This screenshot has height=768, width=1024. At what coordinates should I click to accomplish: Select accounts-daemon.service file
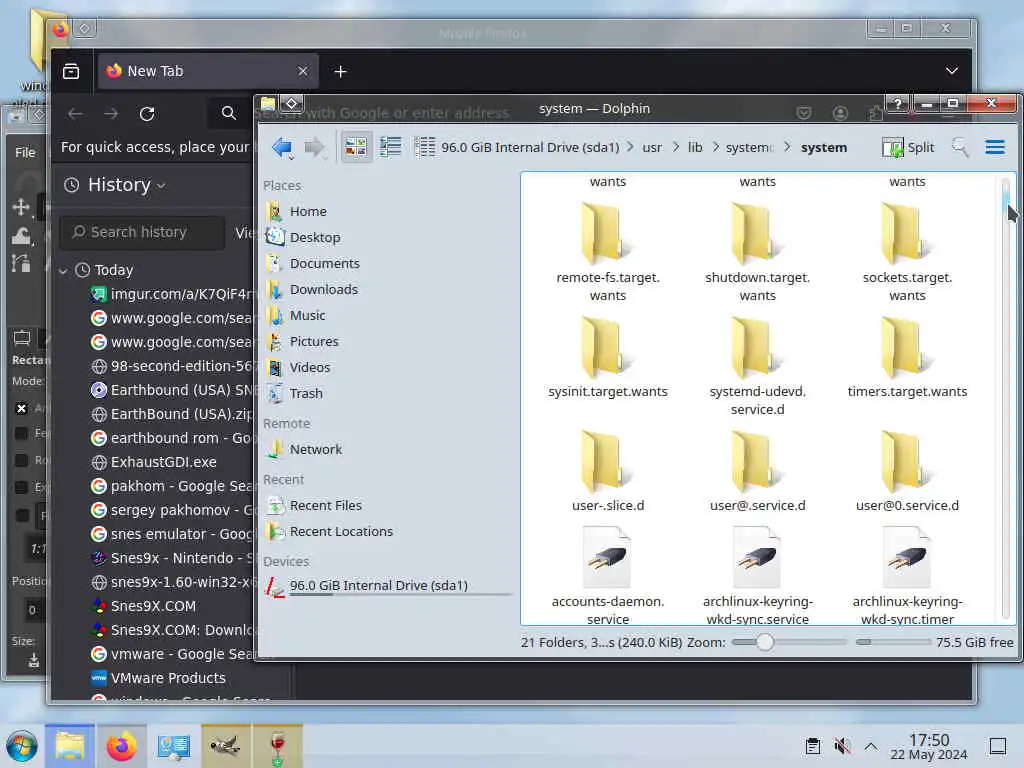(x=607, y=575)
